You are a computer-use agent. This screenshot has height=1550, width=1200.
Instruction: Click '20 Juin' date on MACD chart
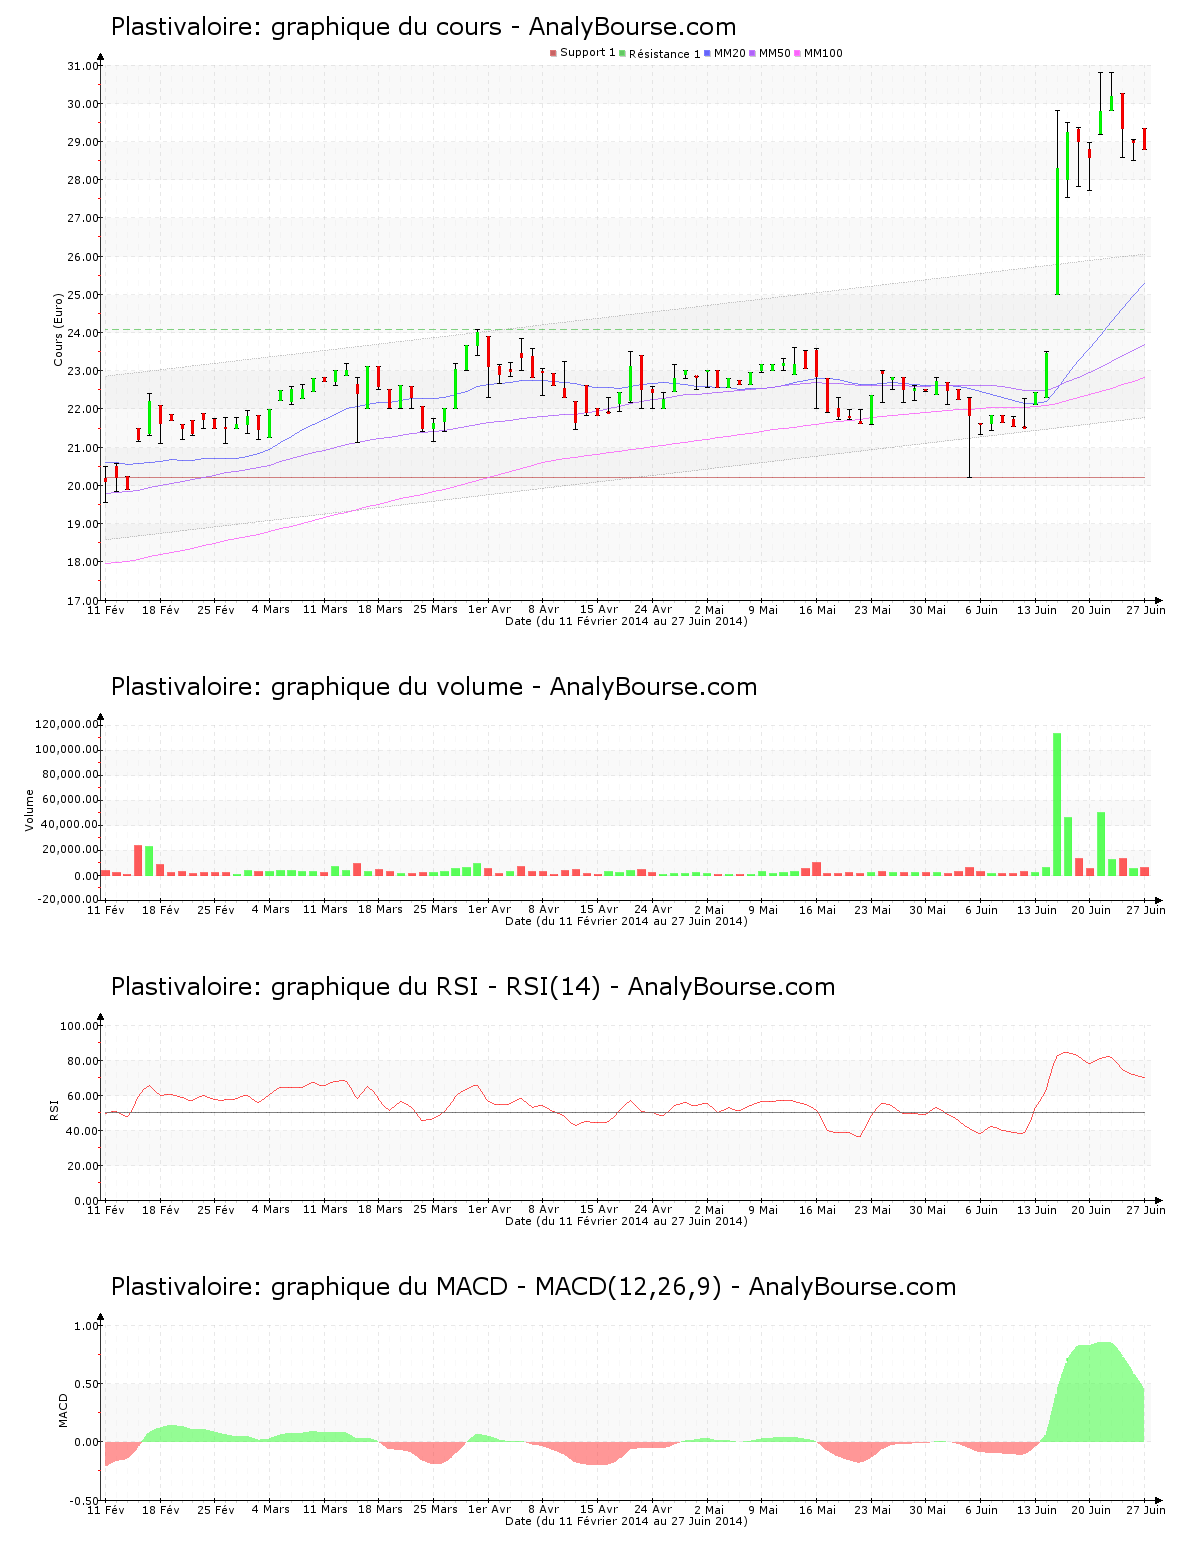[x=1091, y=1509]
